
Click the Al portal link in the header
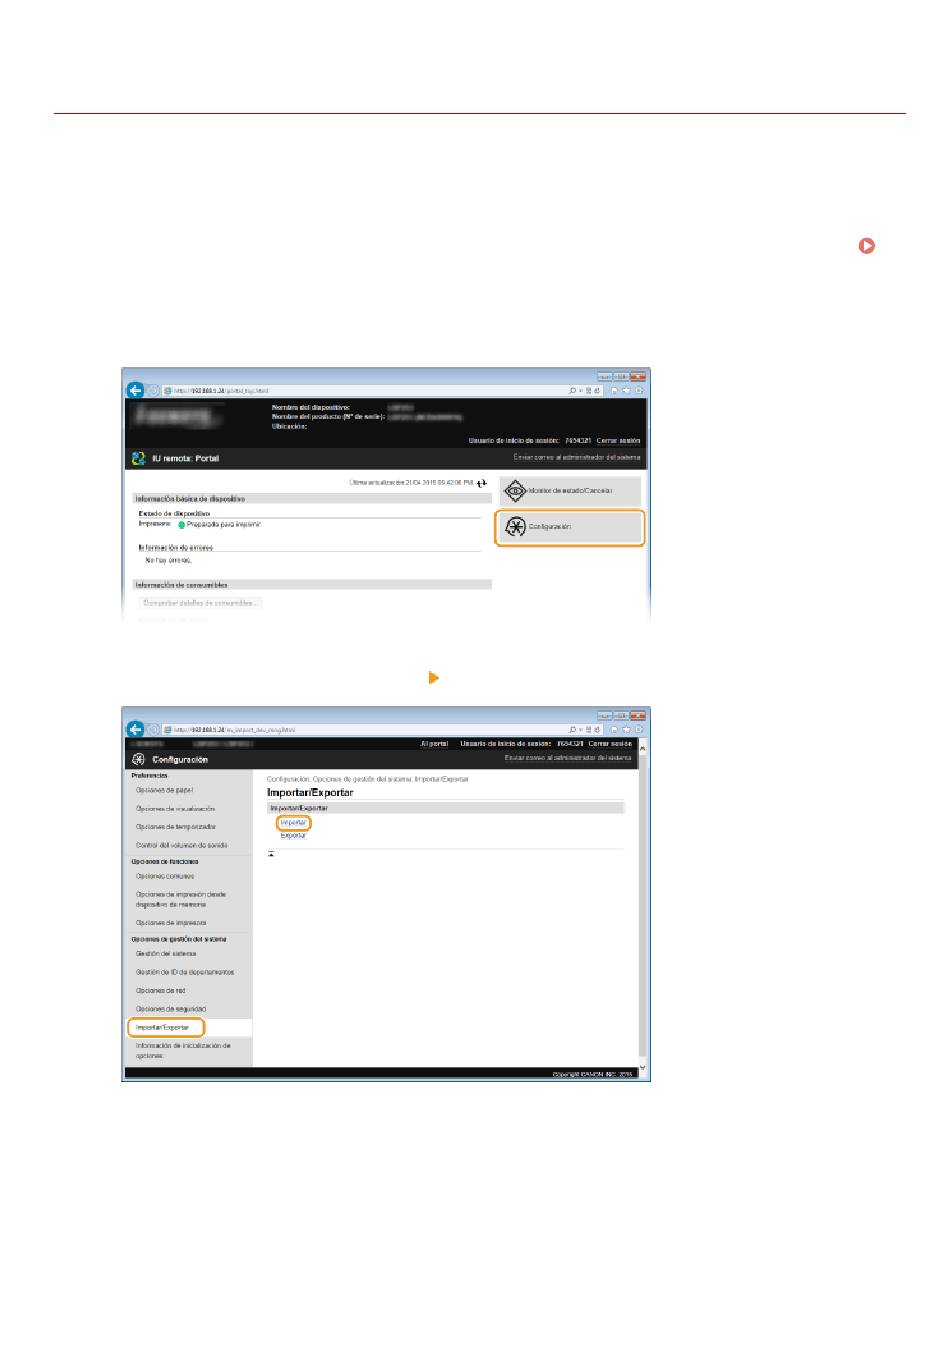pyautogui.click(x=434, y=744)
